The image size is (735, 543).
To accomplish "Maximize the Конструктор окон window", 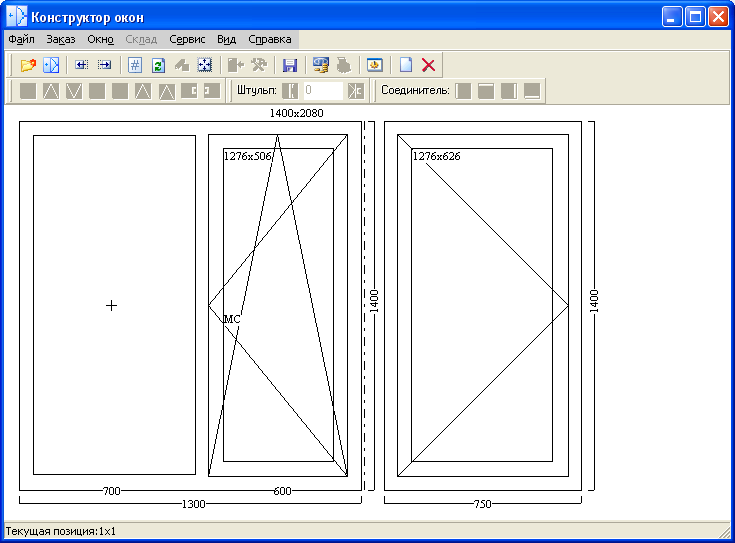I will coord(695,17).
